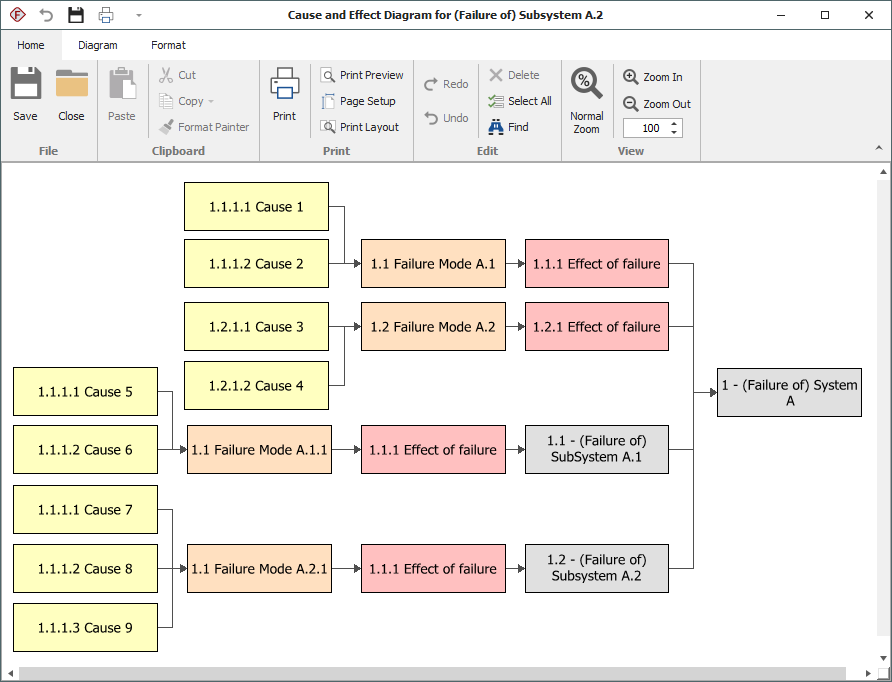
Task: Open the Page Setup dialog
Action: point(358,101)
